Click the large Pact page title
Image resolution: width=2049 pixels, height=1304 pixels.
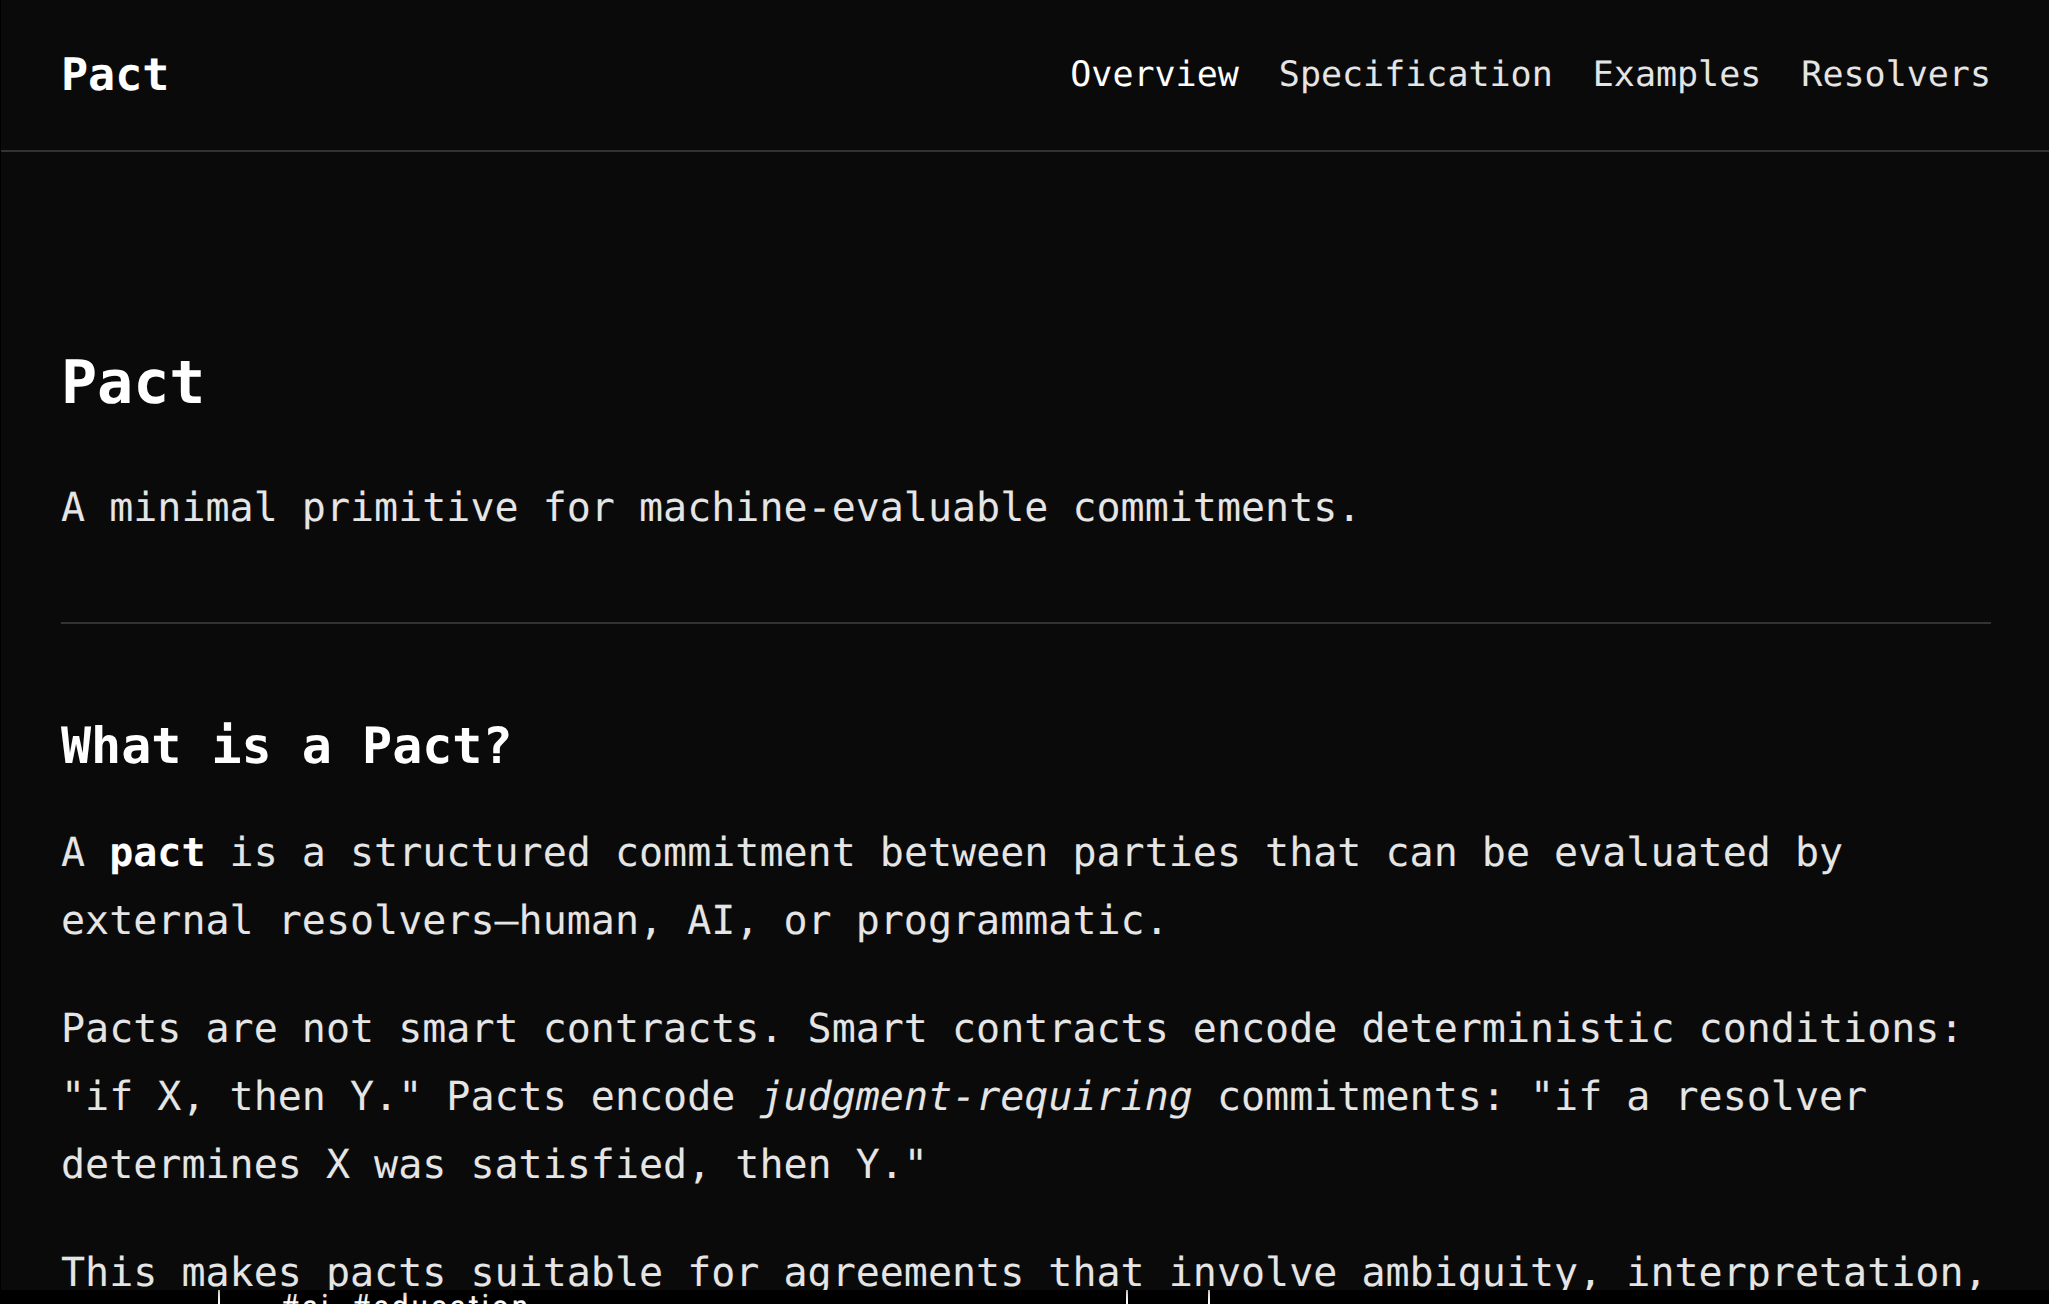pos(133,382)
